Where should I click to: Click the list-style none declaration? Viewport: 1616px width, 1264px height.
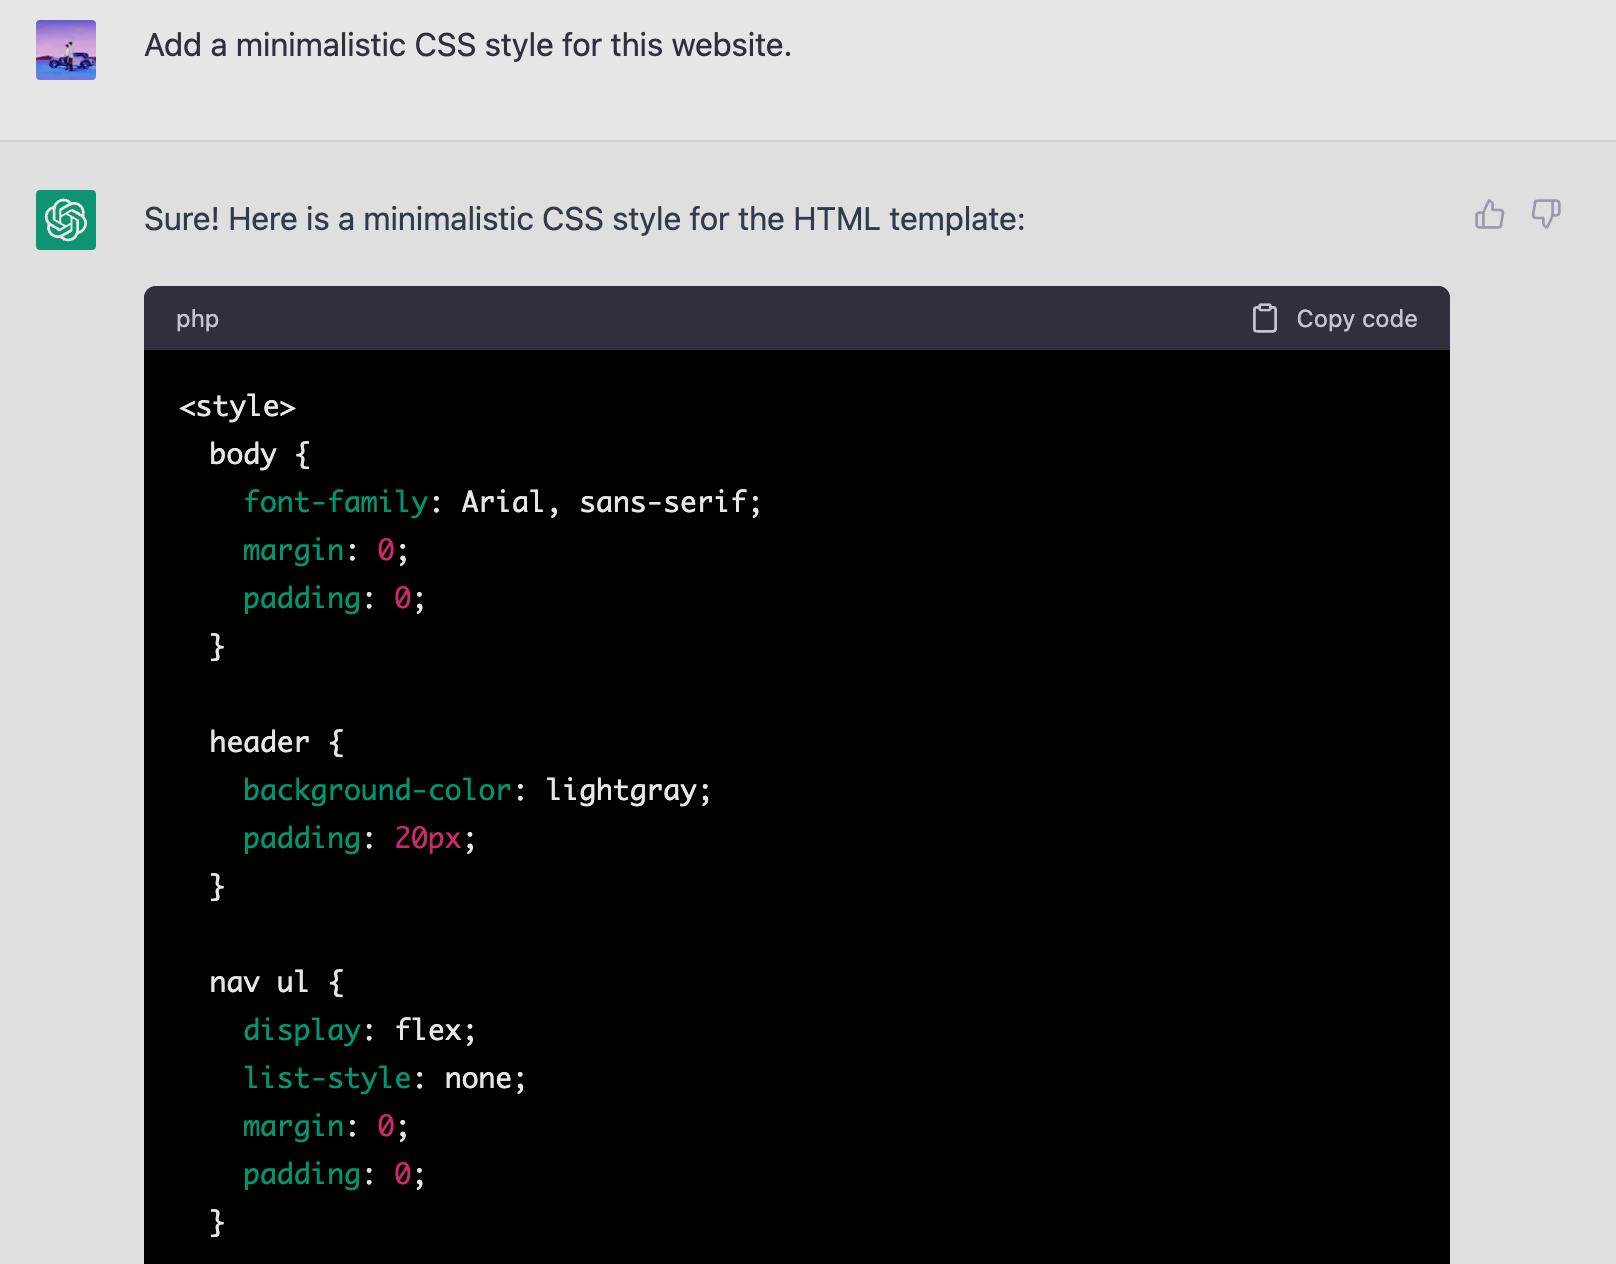[x=384, y=1078]
